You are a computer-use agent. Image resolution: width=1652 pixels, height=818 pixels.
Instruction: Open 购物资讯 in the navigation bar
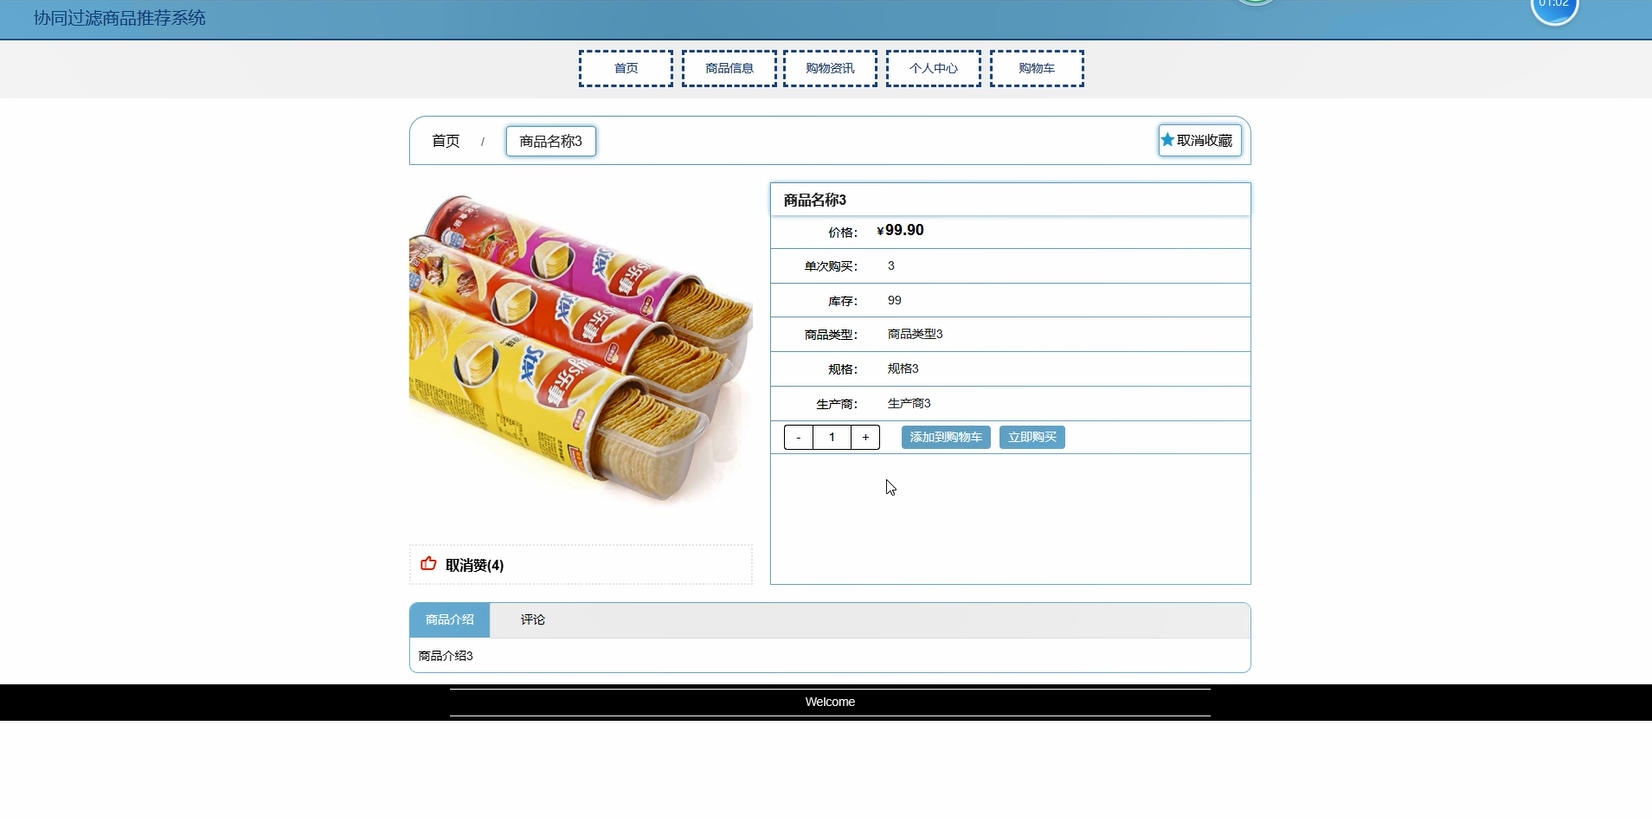tap(830, 68)
